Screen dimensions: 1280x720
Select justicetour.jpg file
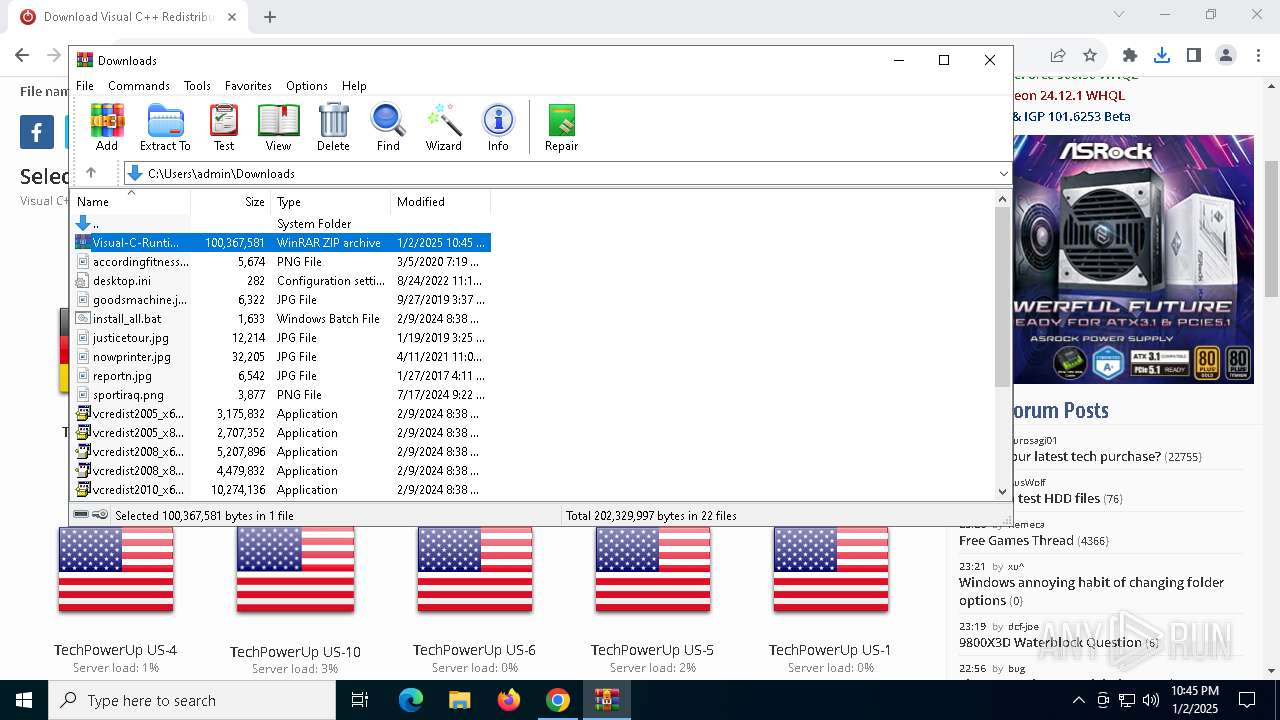[x=131, y=338]
